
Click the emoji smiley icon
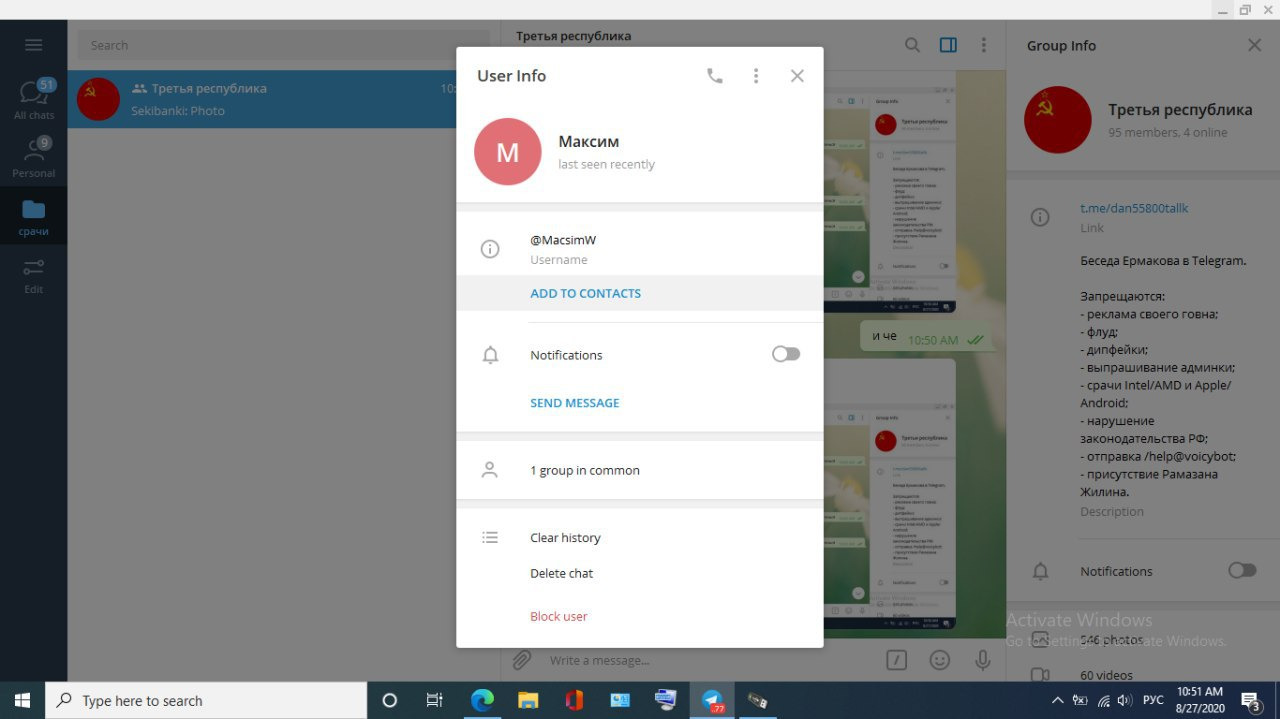(940, 660)
